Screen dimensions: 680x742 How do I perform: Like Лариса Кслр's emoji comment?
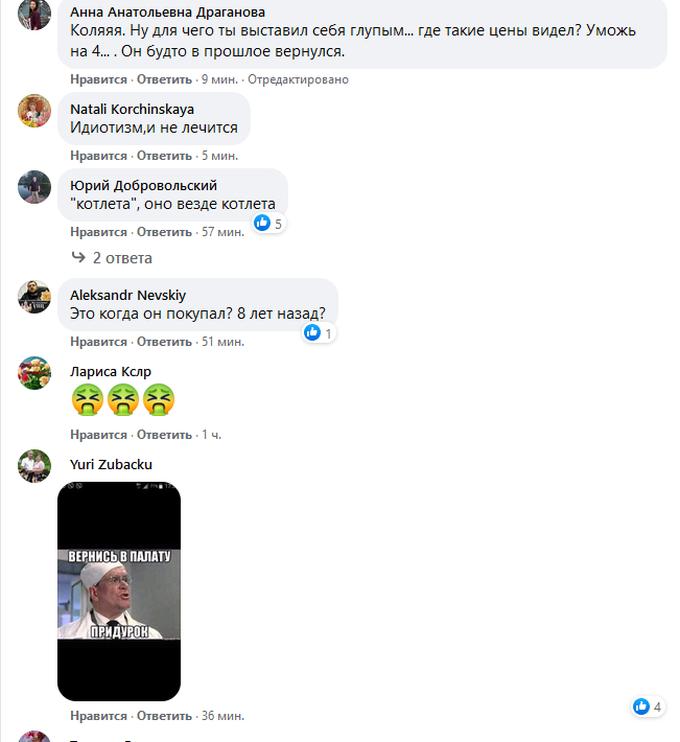click(x=98, y=434)
